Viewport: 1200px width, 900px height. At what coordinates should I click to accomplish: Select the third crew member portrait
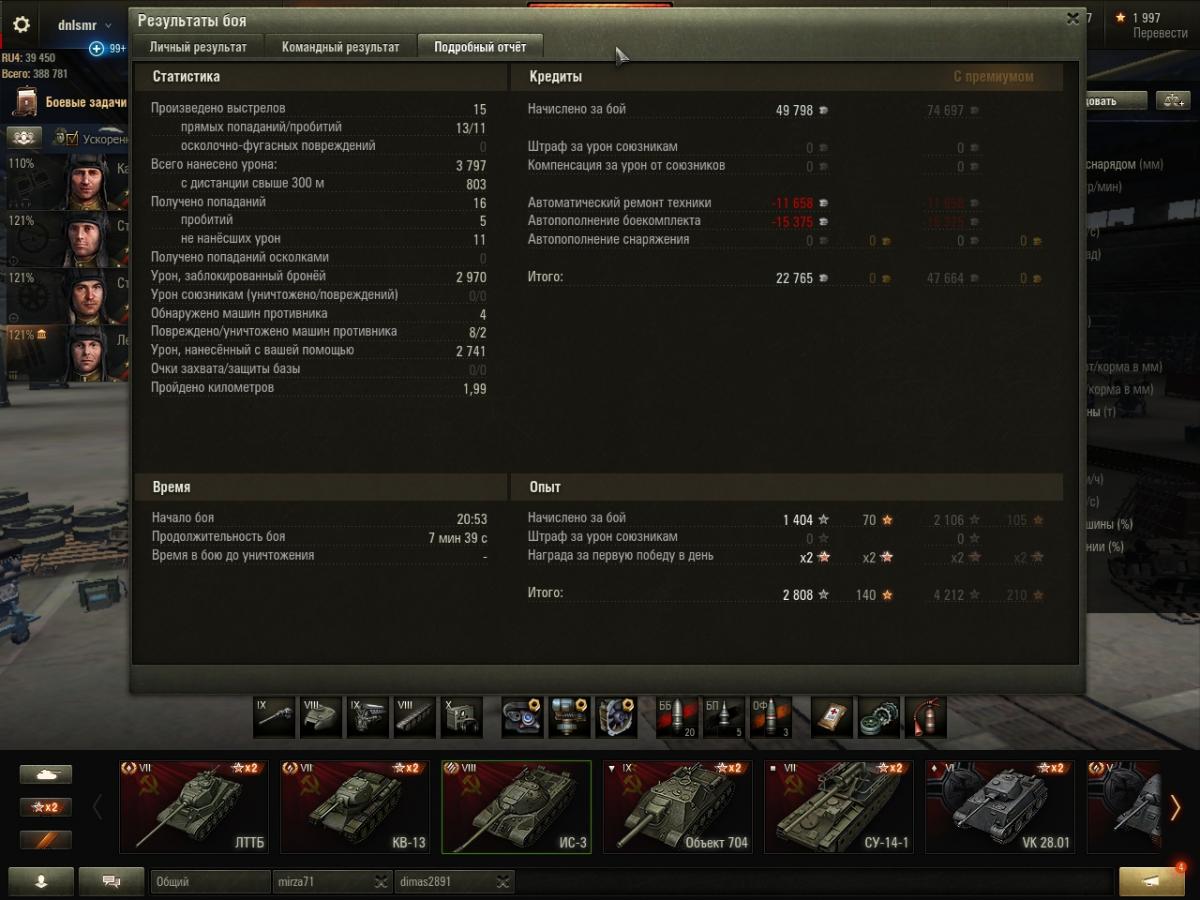point(88,296)
